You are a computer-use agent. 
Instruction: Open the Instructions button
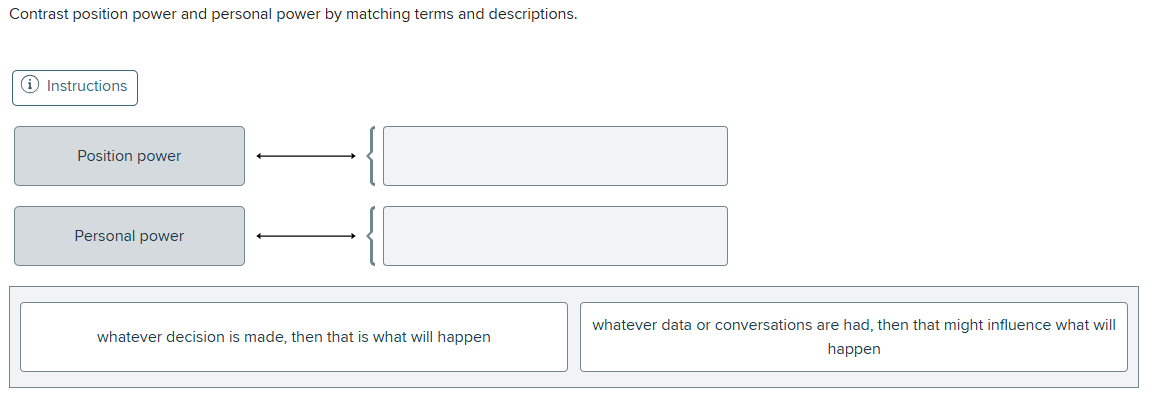[x=75, y=87]
